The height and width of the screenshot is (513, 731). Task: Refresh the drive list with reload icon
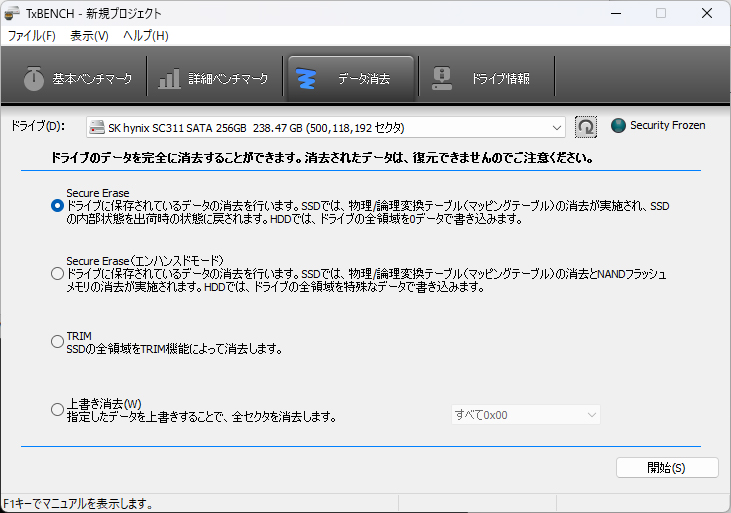[586, 127]
